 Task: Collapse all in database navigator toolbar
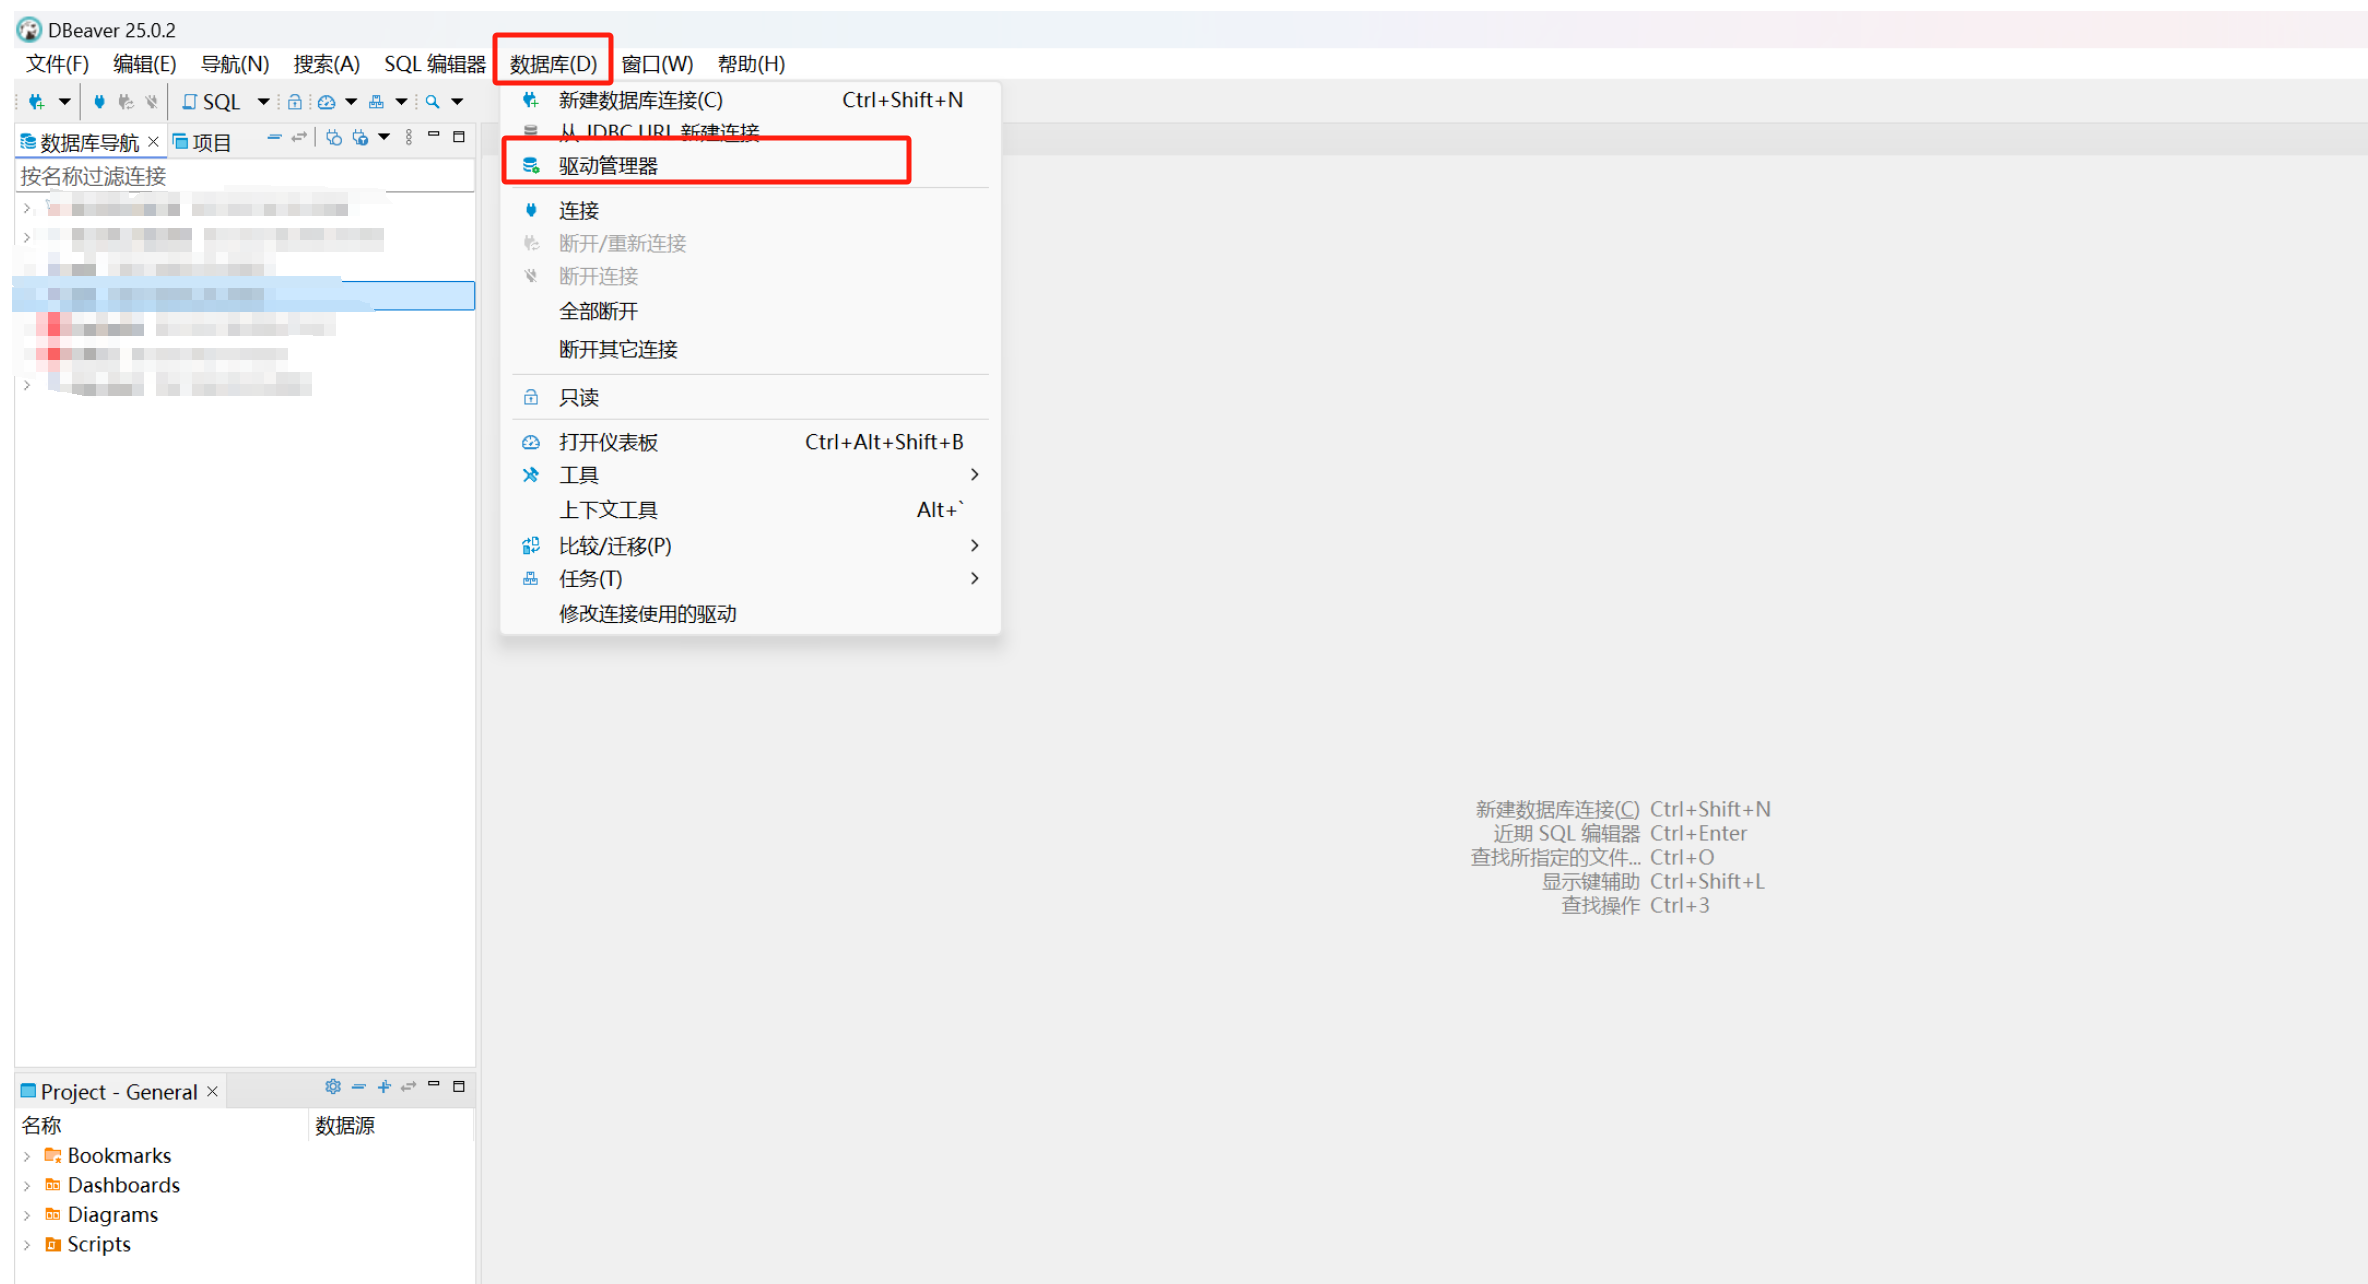(274, 138)
